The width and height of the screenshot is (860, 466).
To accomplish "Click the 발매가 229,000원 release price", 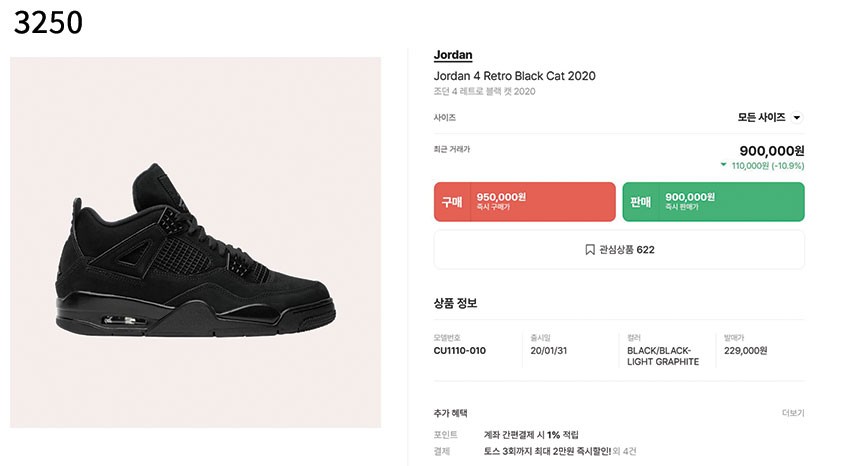I will point(745,351).
